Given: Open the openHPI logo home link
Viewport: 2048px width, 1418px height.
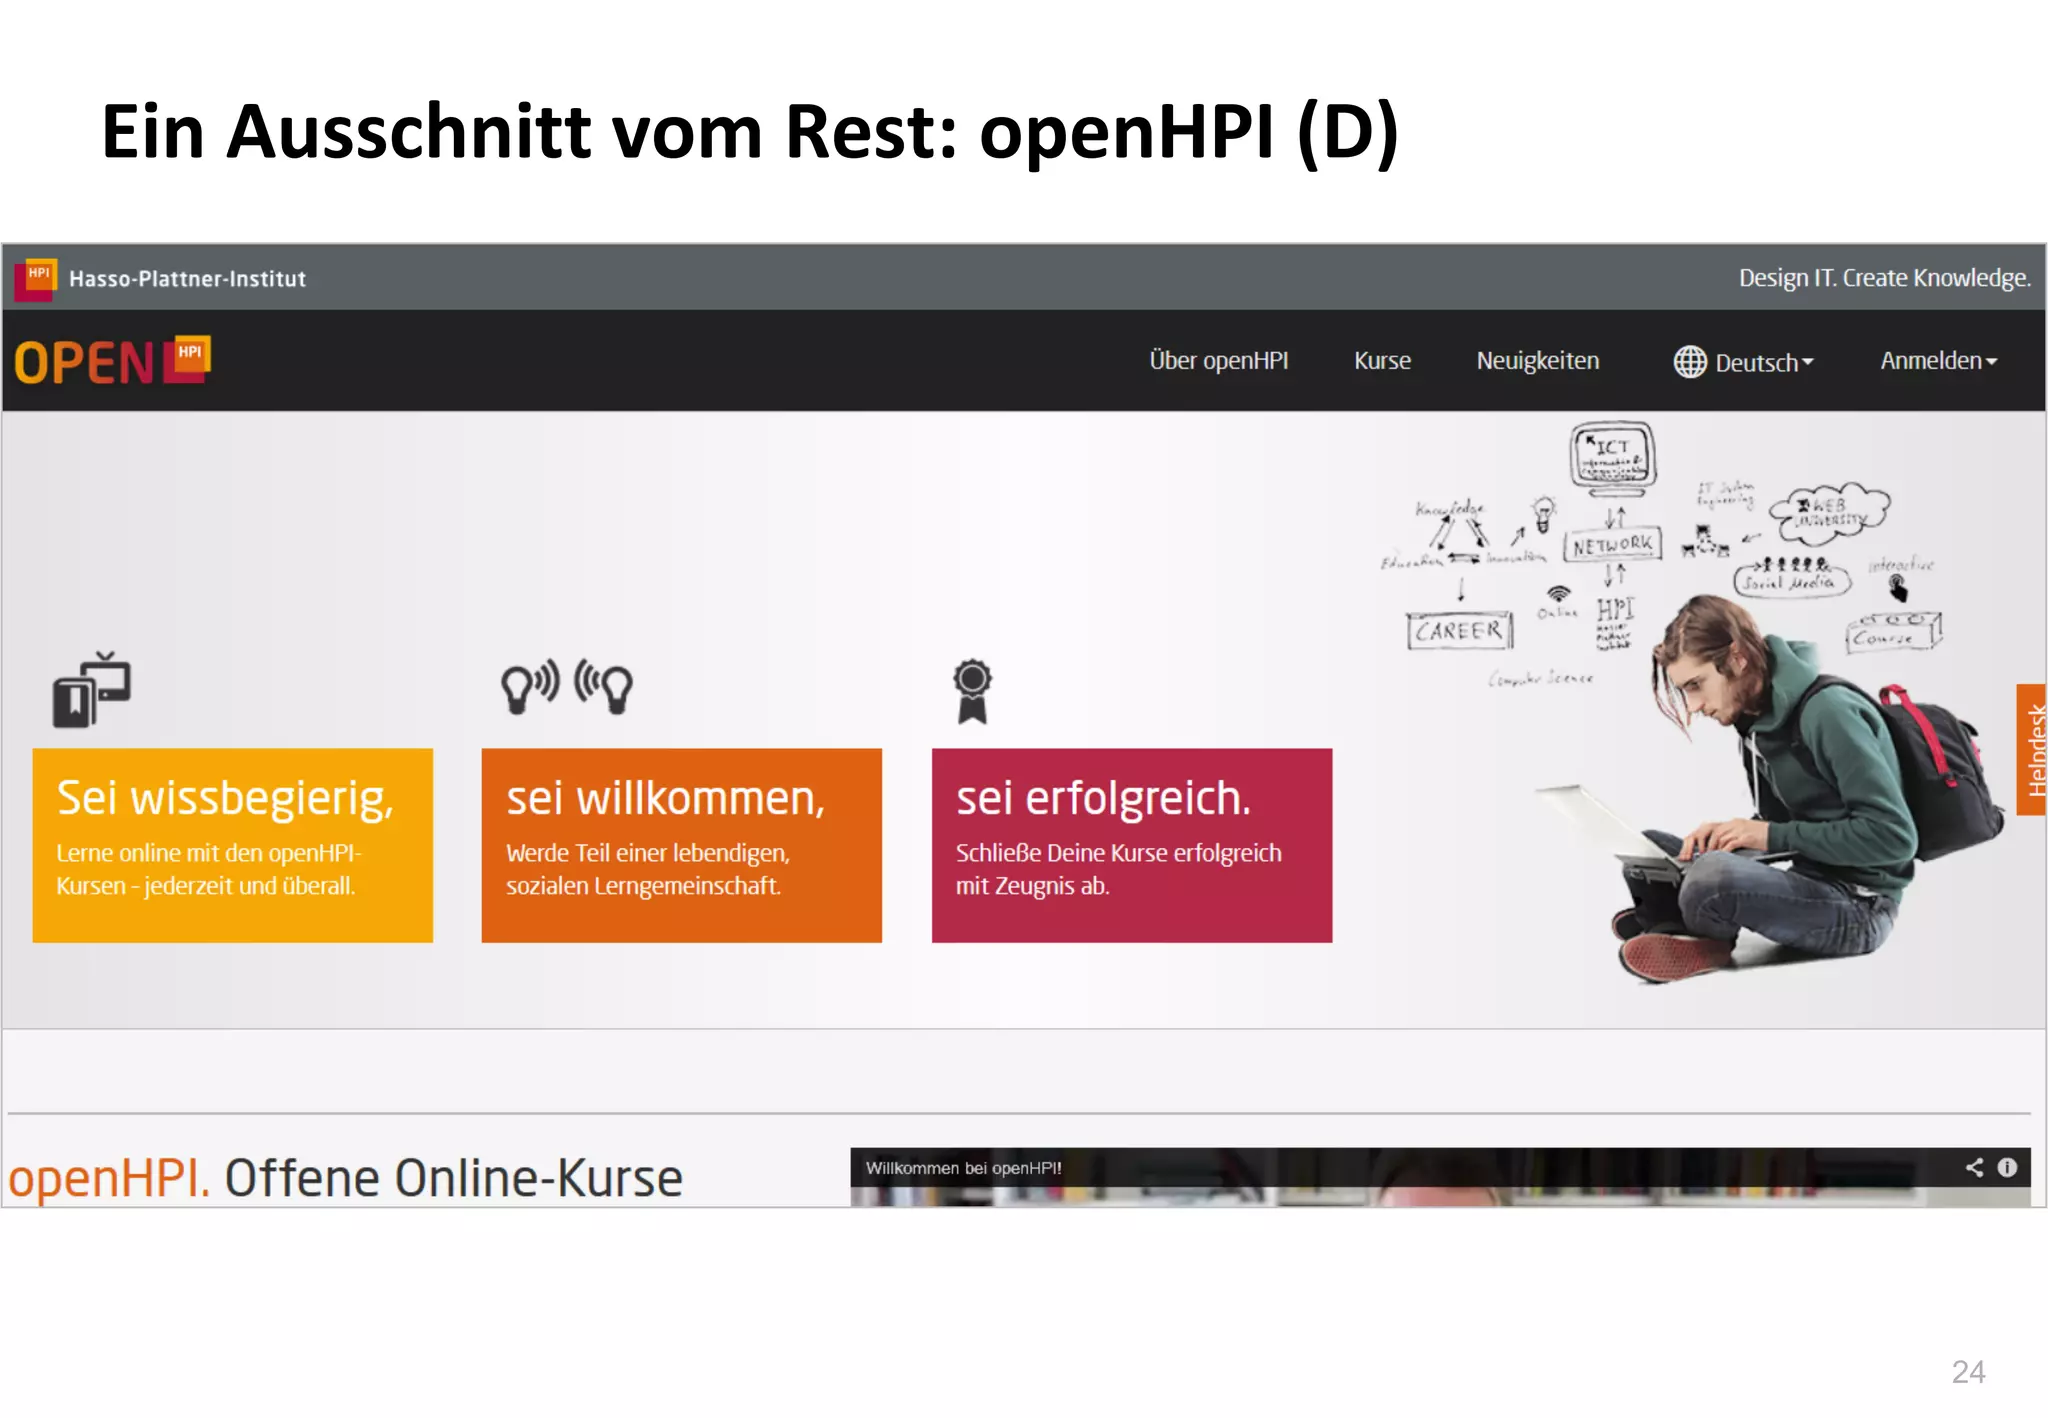Looking at the screenshot, I should pos(112,361).
